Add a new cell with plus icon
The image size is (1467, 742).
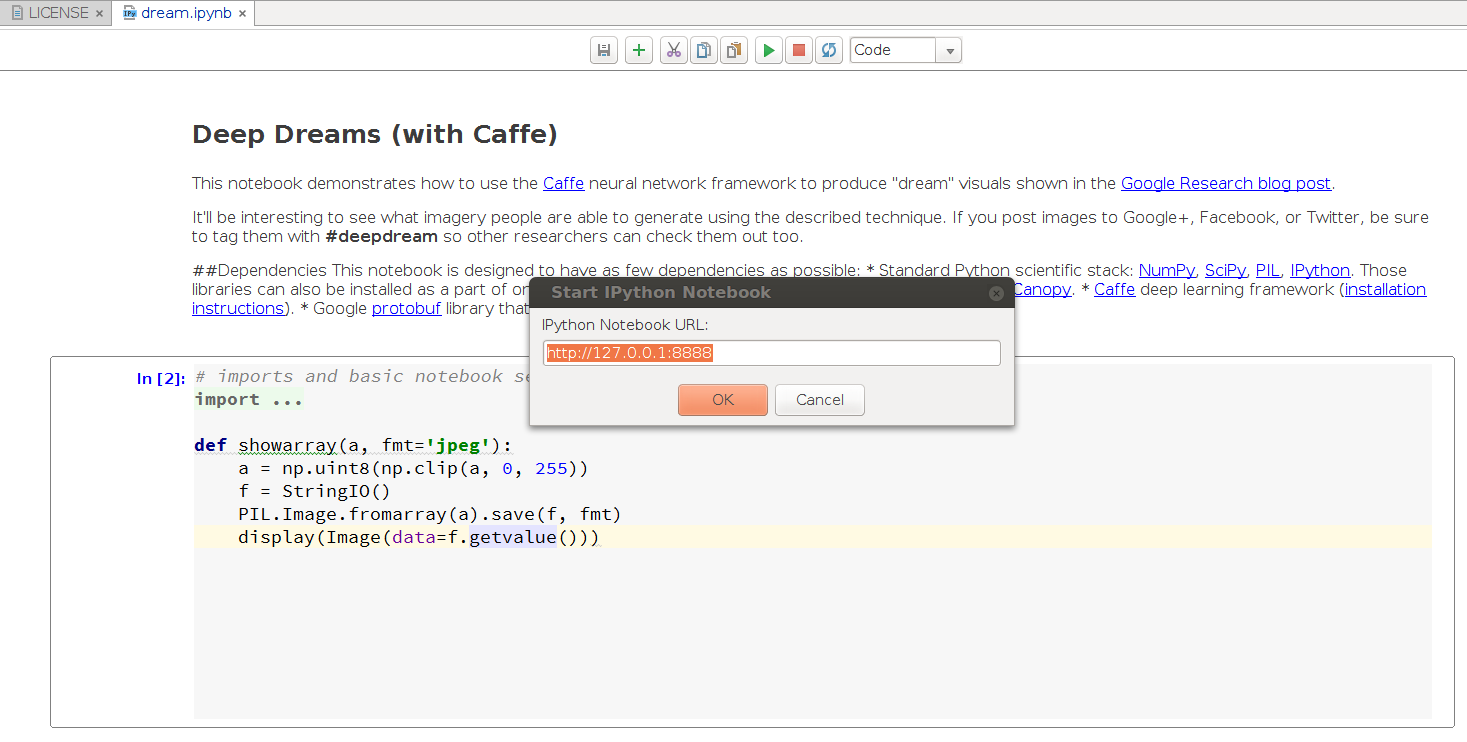638,50
